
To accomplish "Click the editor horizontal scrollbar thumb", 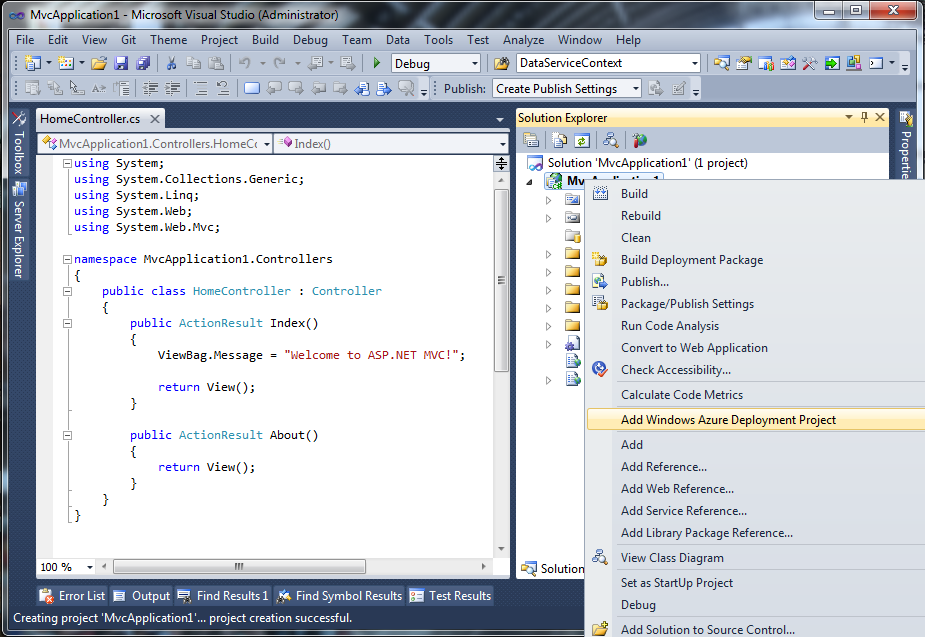I will click(239, 566).
